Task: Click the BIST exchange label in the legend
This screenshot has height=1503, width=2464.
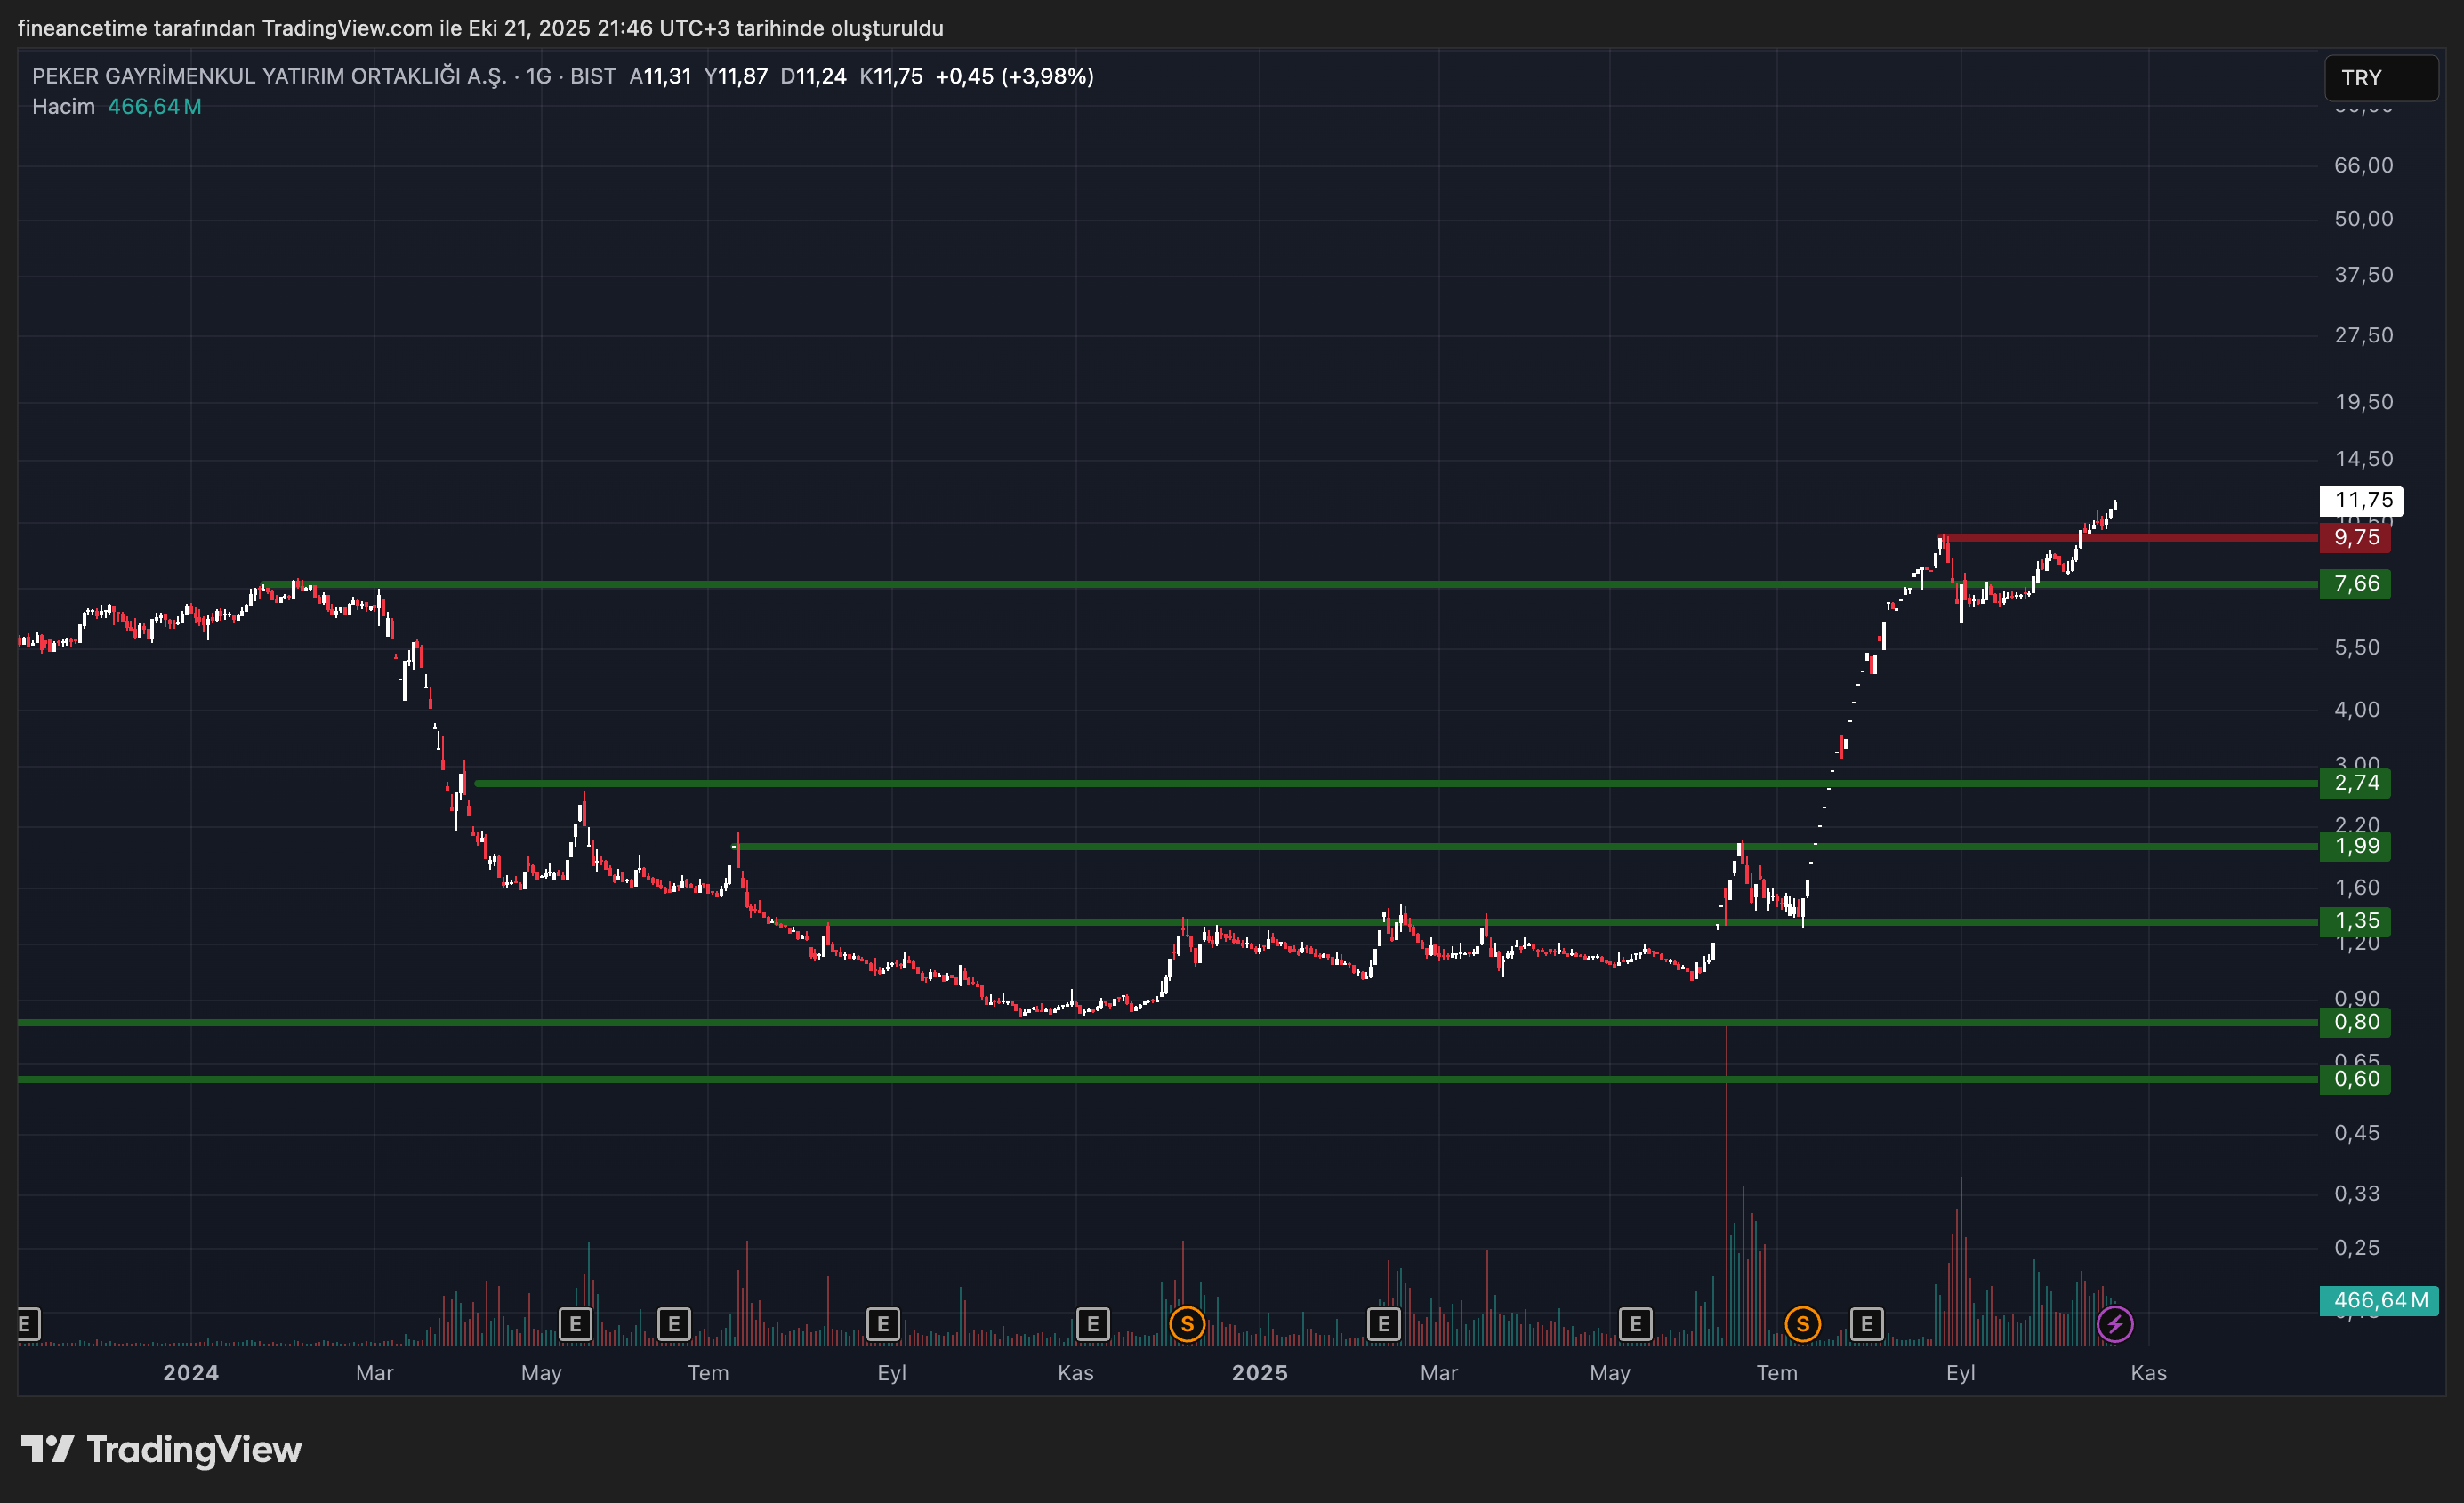Action: pos(592,75)
